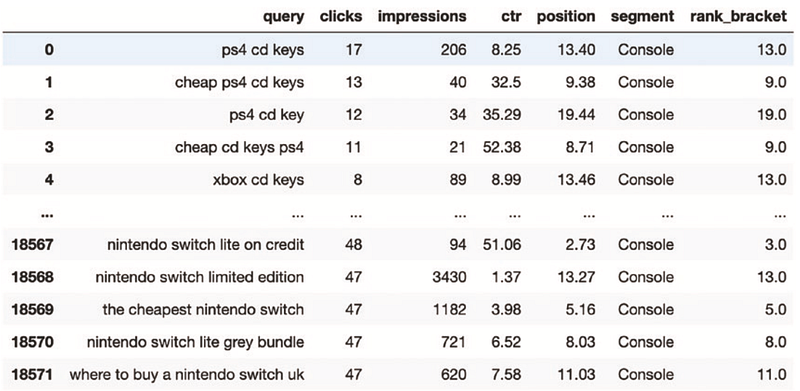Select the xbox cd keys cell
Image resolution: width=800 pixels, height=391 pixels.
(x=259, y=180)
